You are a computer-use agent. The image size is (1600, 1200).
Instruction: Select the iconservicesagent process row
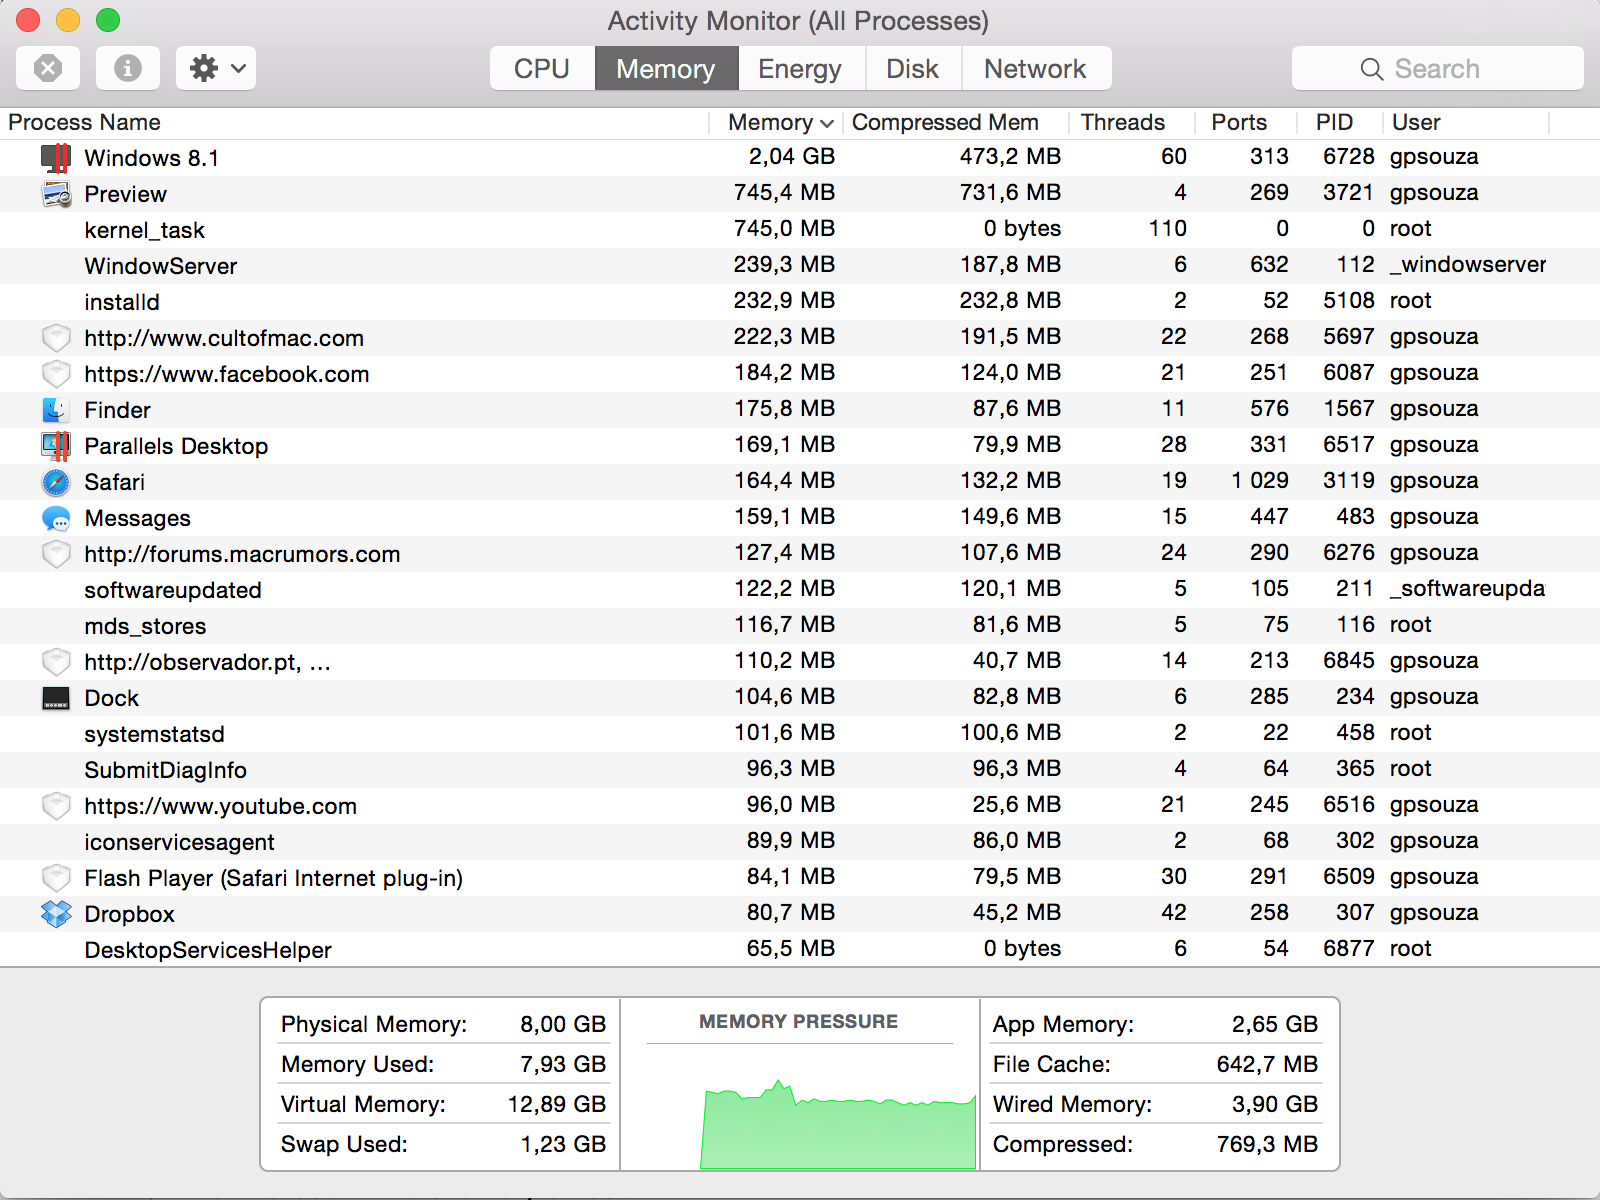(800, 842)
